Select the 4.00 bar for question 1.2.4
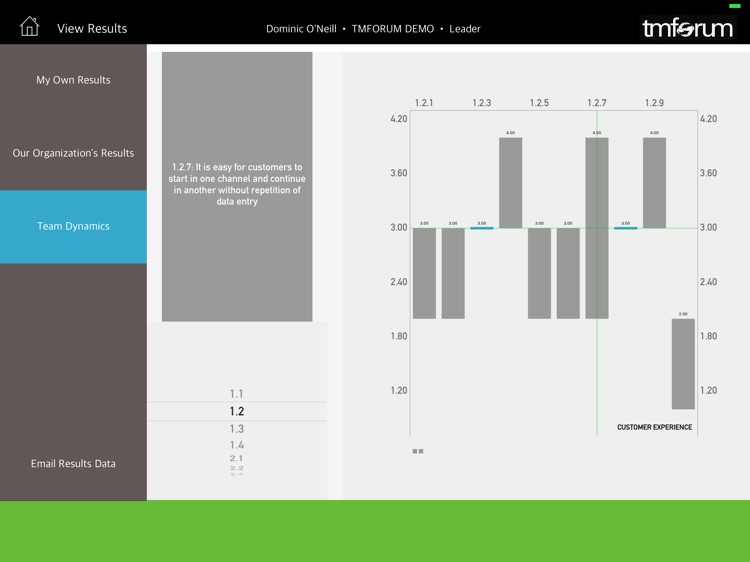Viewport: 750px width, 562px height. [510, 183]
